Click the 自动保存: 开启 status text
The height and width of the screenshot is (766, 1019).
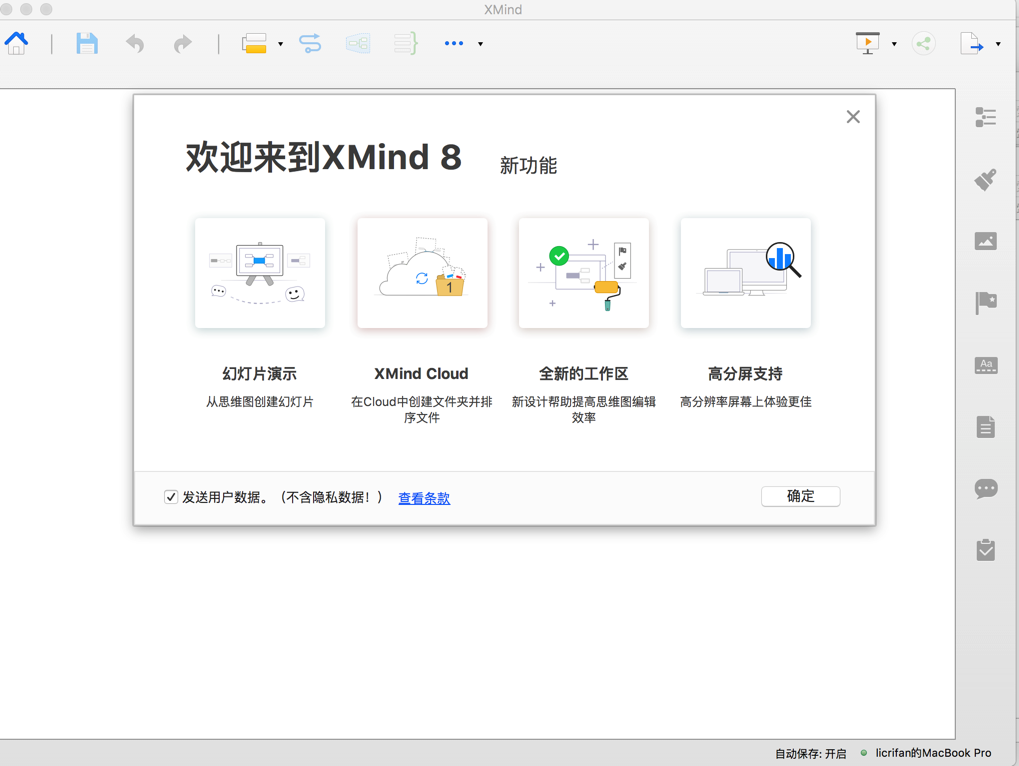point(810,754)
